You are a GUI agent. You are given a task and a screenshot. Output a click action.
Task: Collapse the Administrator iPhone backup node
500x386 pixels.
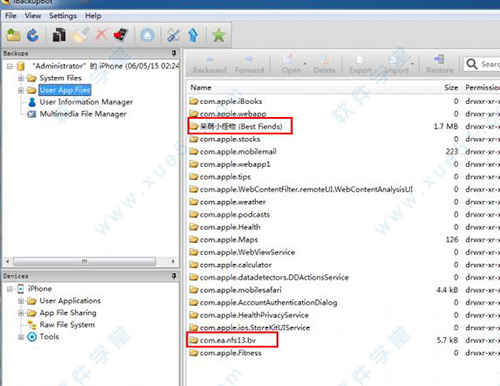10,66
